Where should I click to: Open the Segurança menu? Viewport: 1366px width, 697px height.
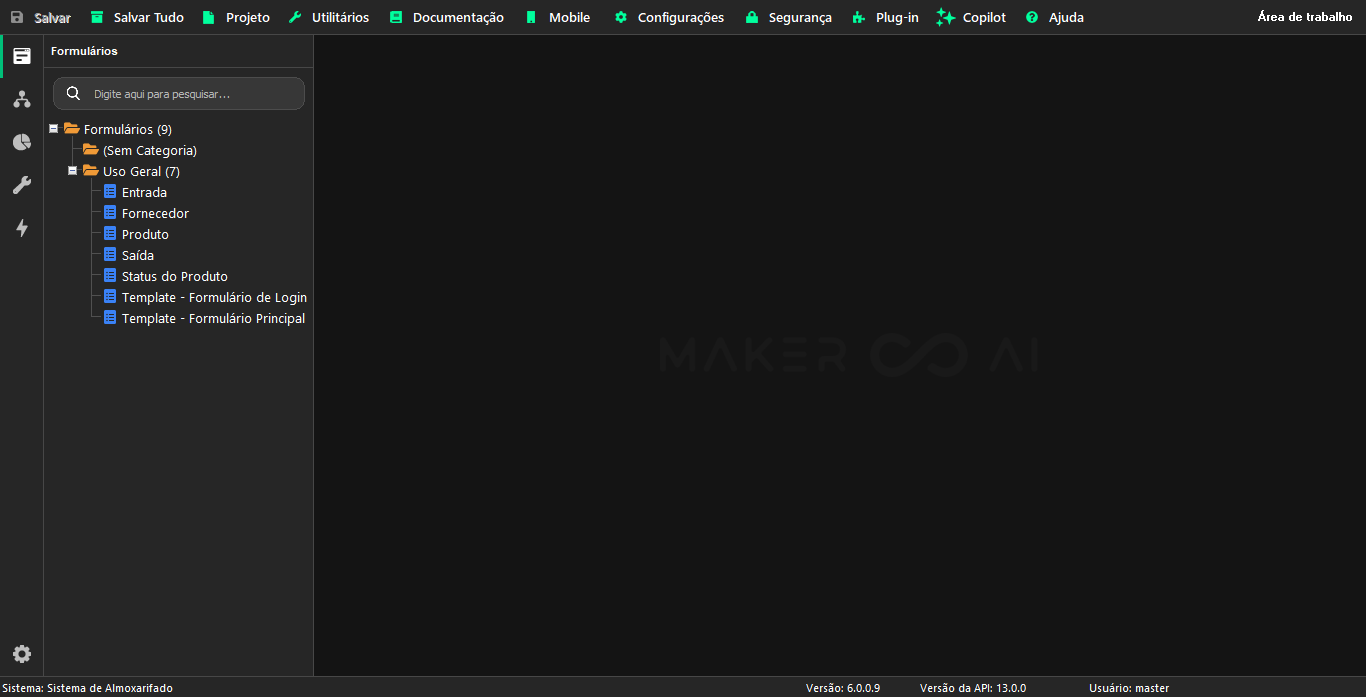click(x=788, y=17)
